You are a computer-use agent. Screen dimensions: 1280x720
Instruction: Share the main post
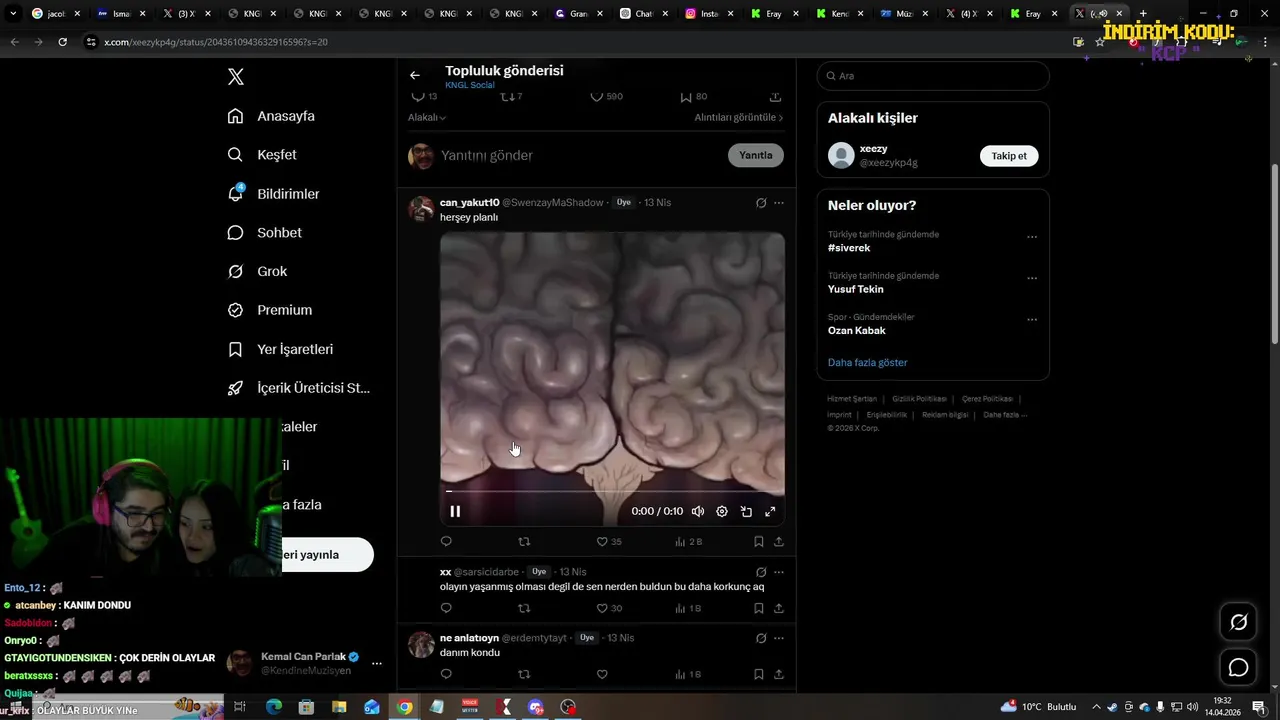(775, 96)
